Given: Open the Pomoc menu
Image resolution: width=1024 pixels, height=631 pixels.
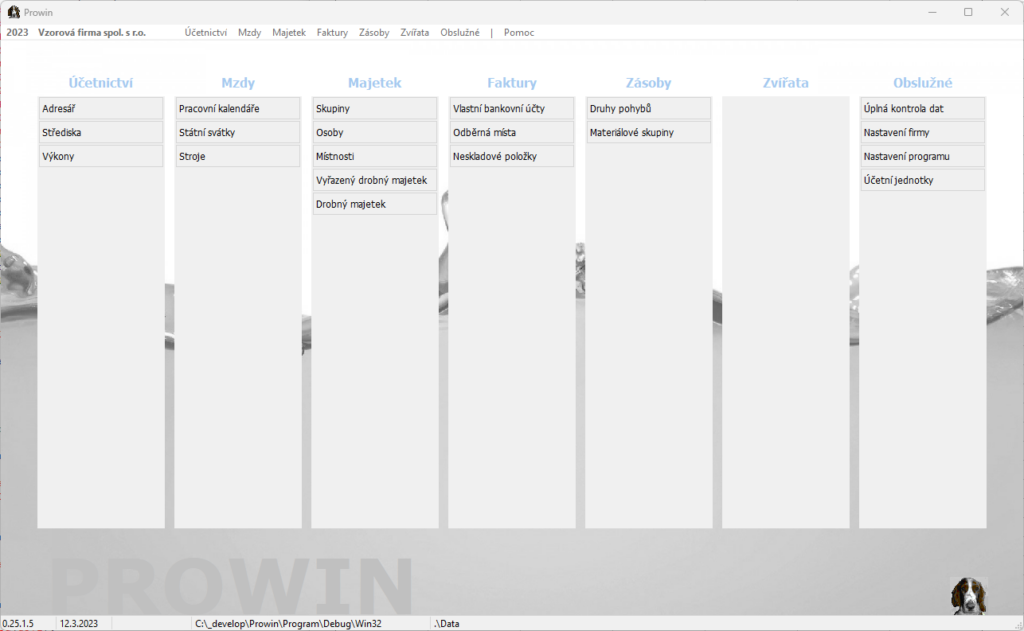Looking at the screenshot, I should pyautogui.click(x=519, y=33).
